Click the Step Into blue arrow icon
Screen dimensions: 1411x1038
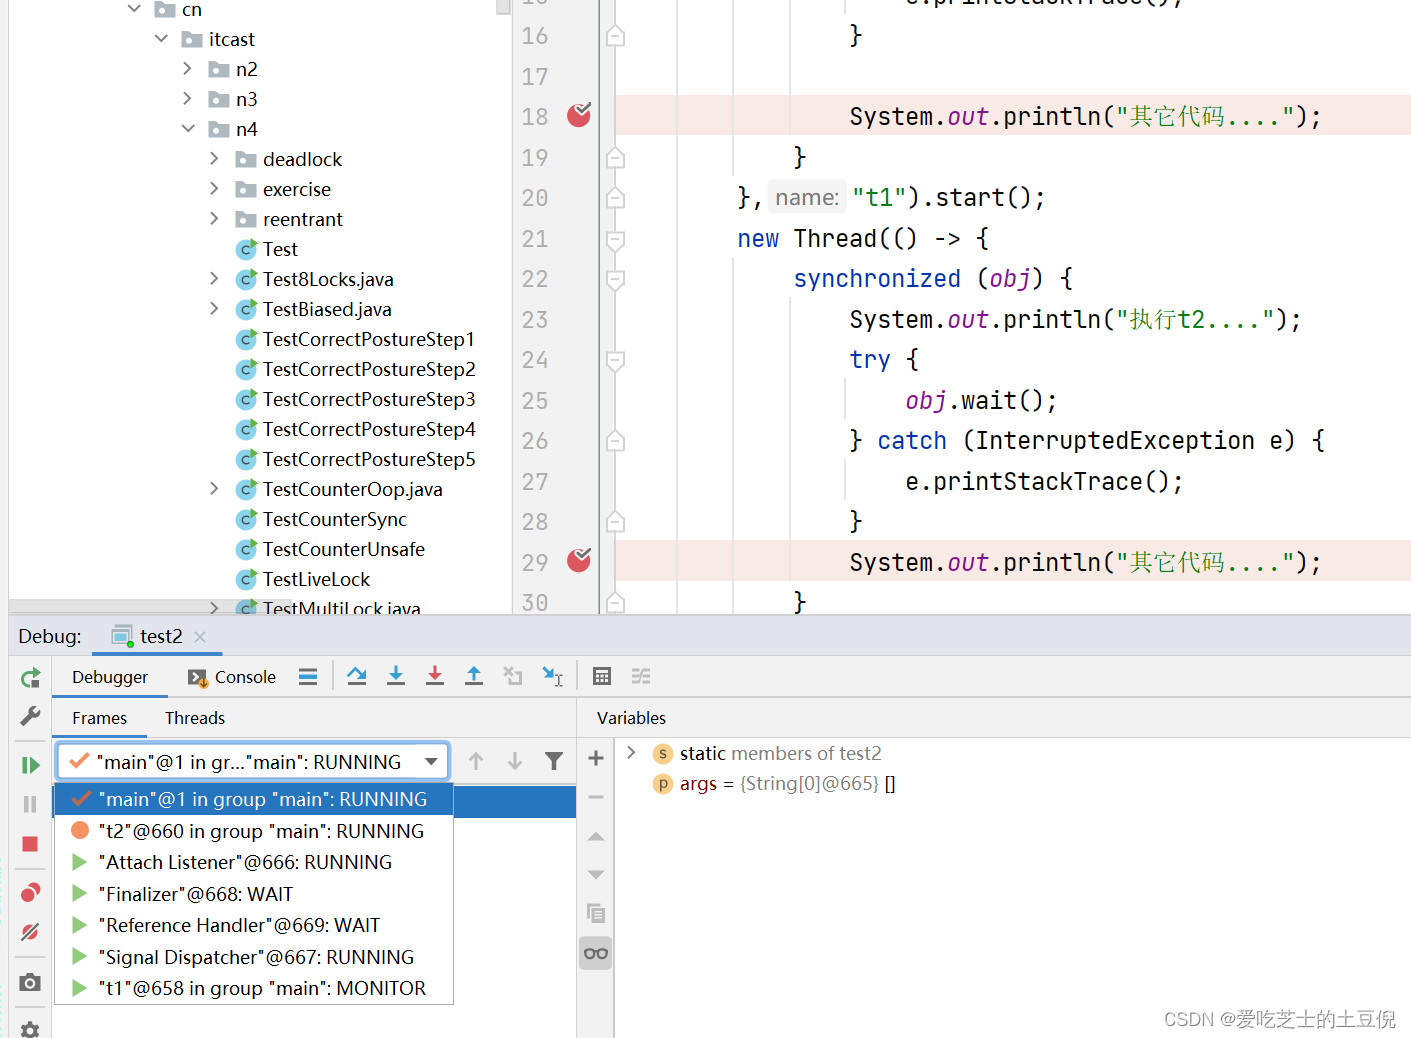pos(396,677)
